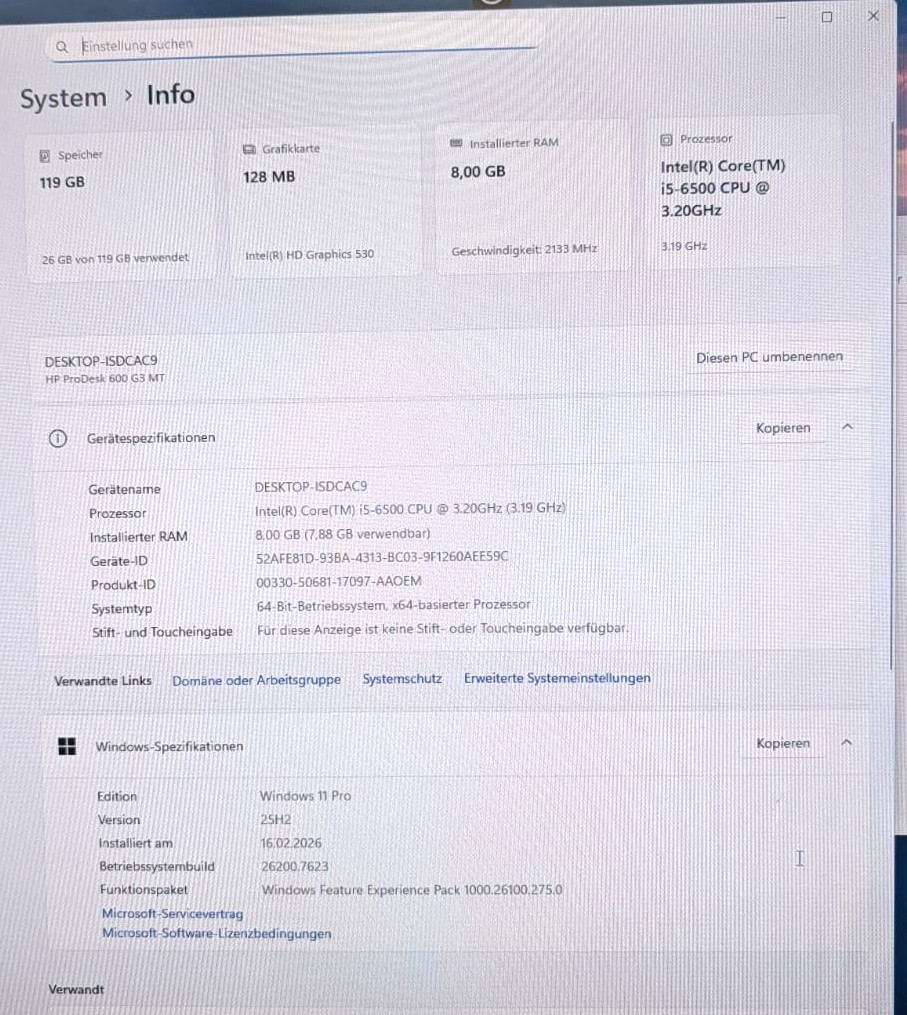Viewport: 907px width, 1015px height.
Task: Open Microsoft-Servicevertrag link
Action: coord(172,913)
